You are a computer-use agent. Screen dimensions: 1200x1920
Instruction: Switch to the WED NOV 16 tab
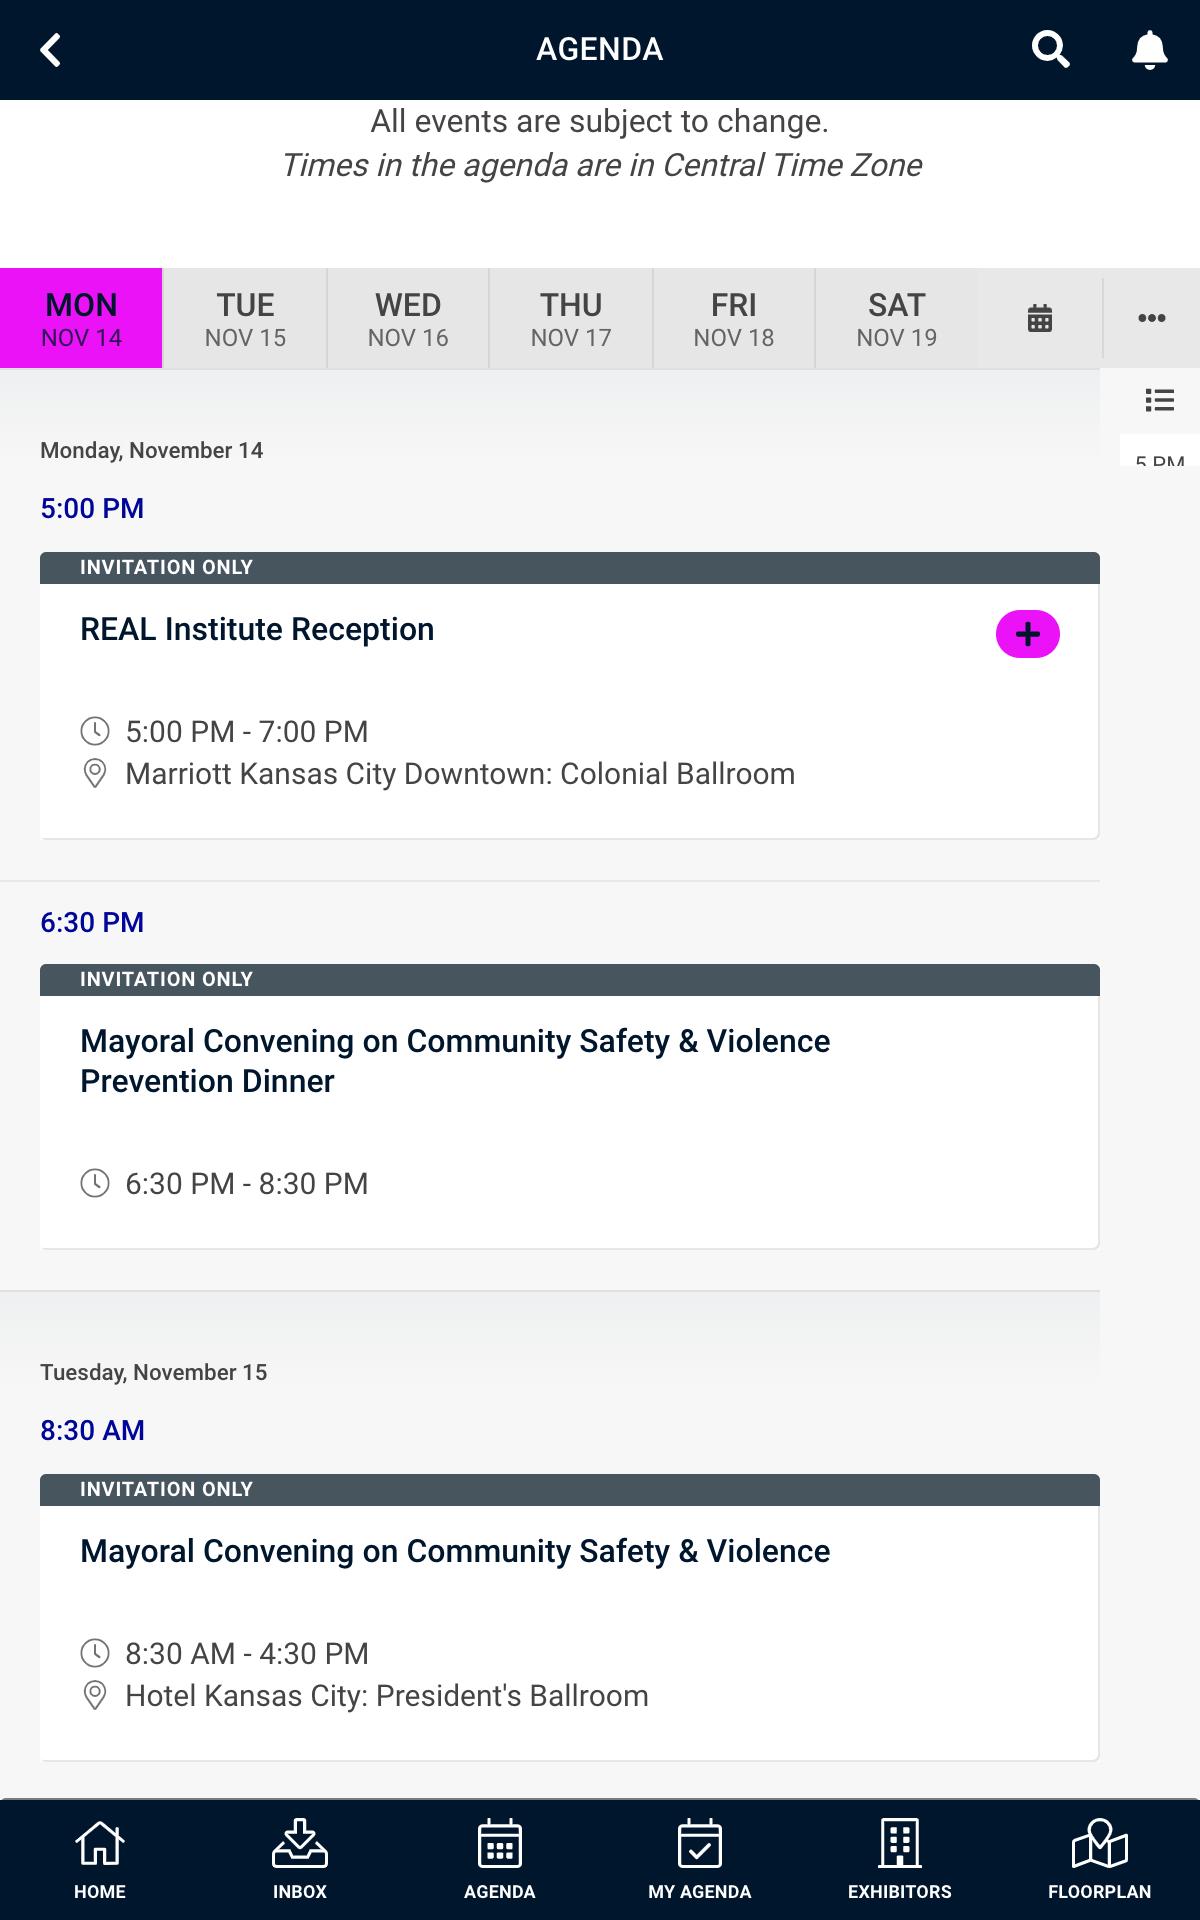[x=408, y=318]
